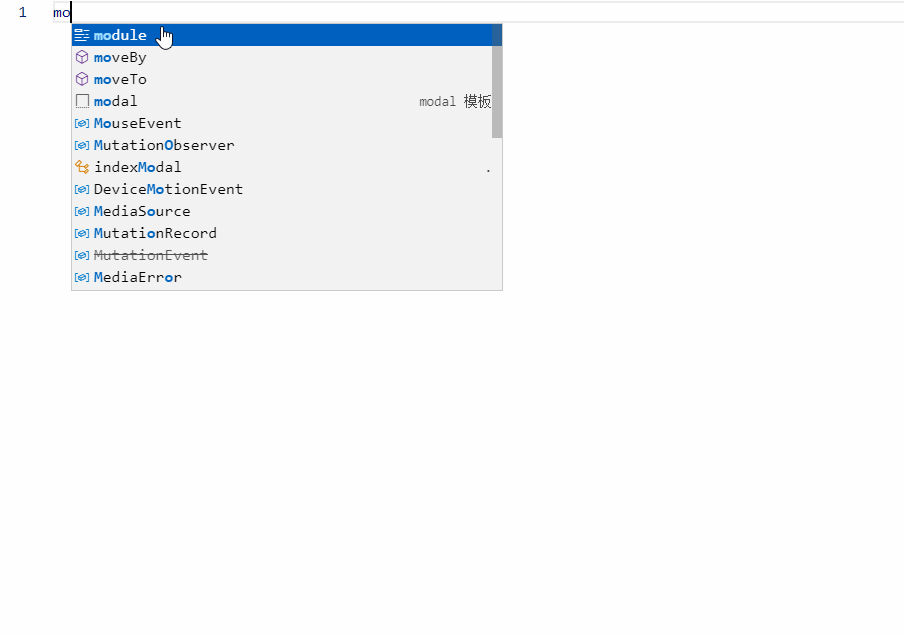Click the icon beside MediaError

pos(82,277)
